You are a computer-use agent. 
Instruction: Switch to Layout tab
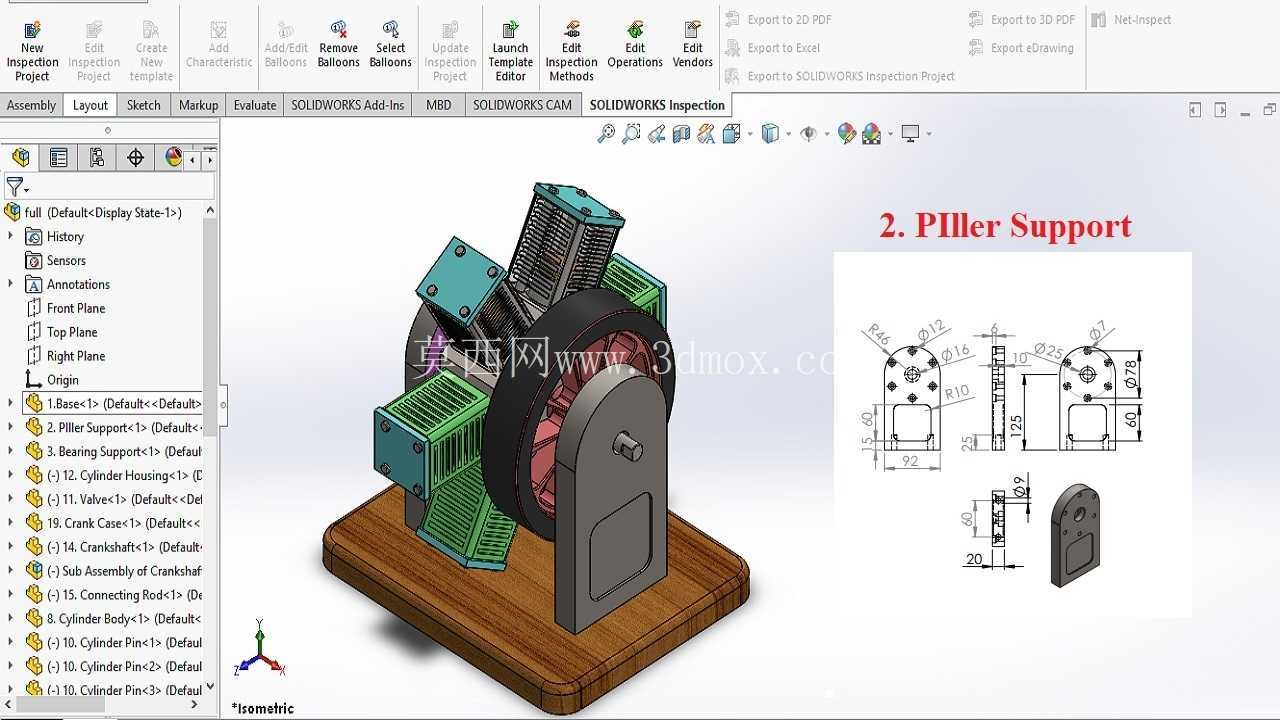coord(90,105)
